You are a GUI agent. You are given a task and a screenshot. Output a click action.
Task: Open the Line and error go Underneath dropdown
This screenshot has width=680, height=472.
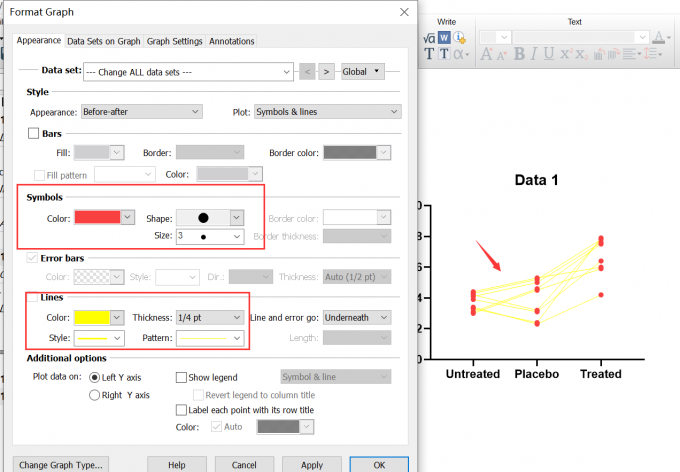point(357,318)
